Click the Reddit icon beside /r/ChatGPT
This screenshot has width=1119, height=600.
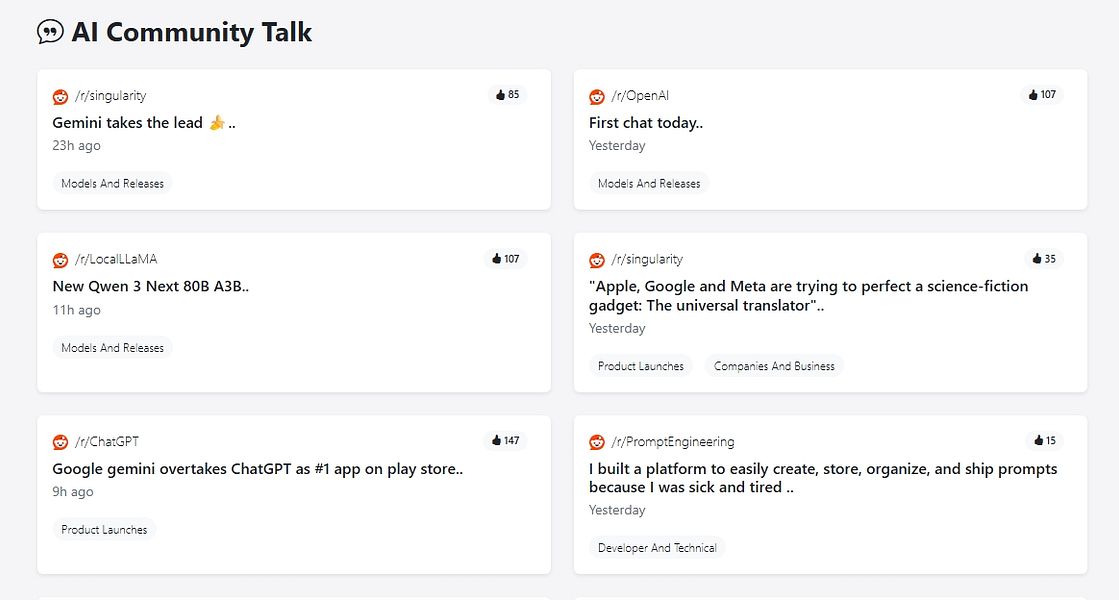[61, 442]
